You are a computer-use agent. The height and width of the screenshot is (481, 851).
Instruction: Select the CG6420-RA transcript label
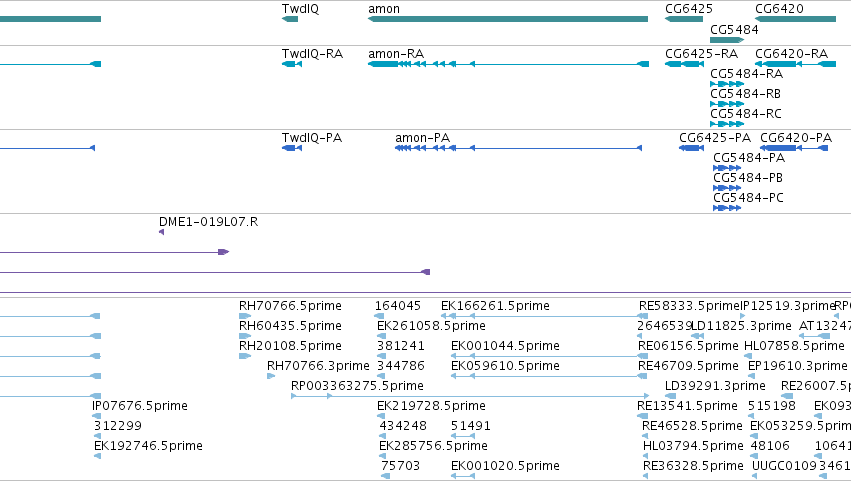[x=791, y=54]
